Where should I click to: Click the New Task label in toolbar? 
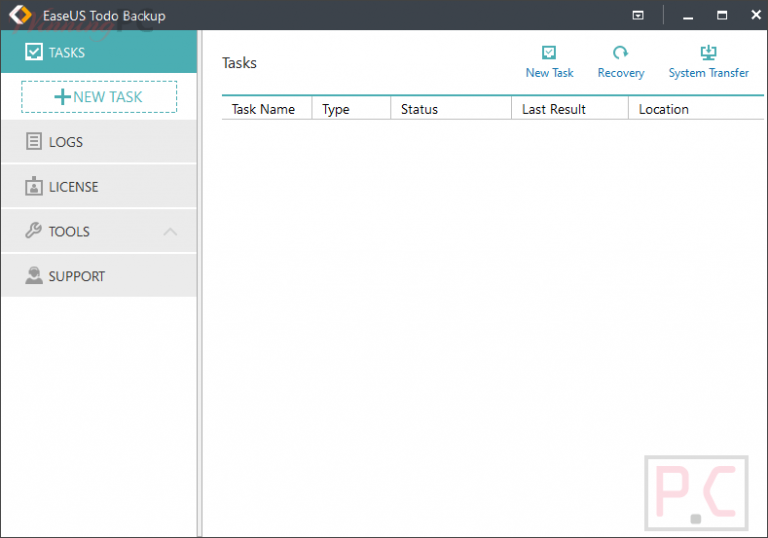pos(550,73)
